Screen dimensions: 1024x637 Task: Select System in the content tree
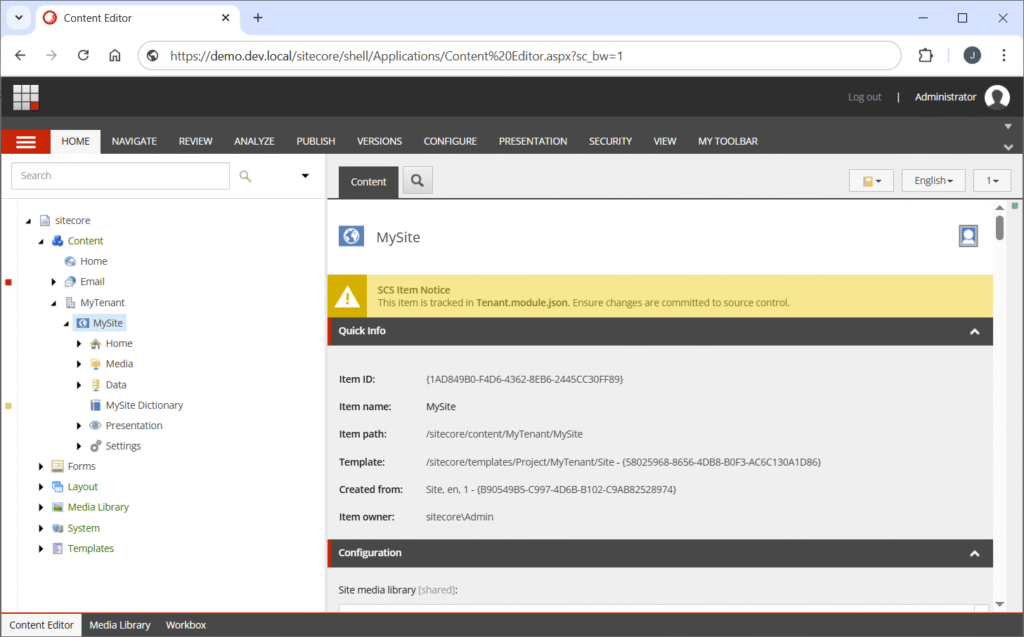(84, 528)
